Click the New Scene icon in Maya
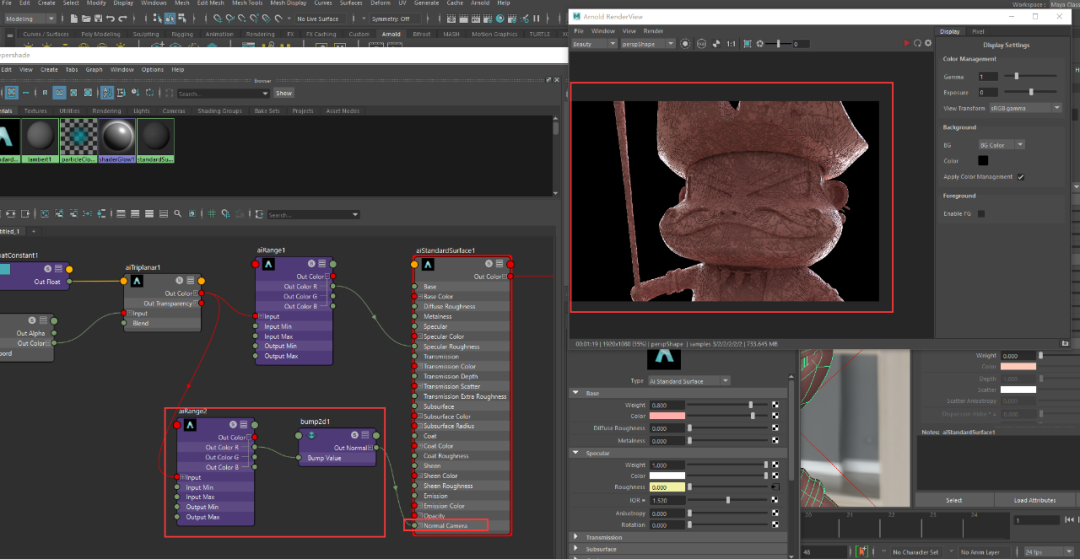1080x559 pixels. tap(74, 19)
